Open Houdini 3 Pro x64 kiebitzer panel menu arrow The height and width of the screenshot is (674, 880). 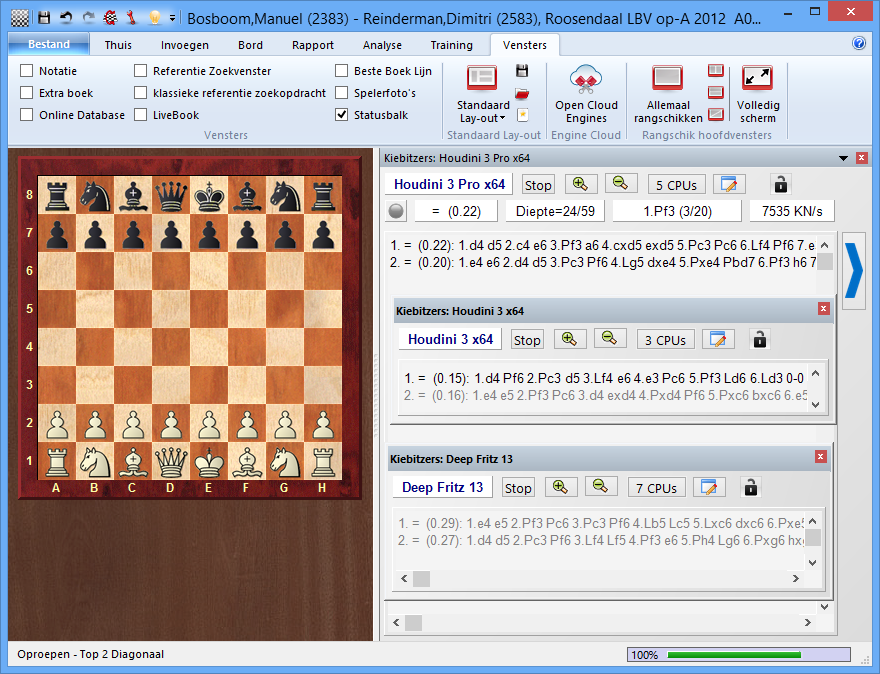(x=843, y=158)
